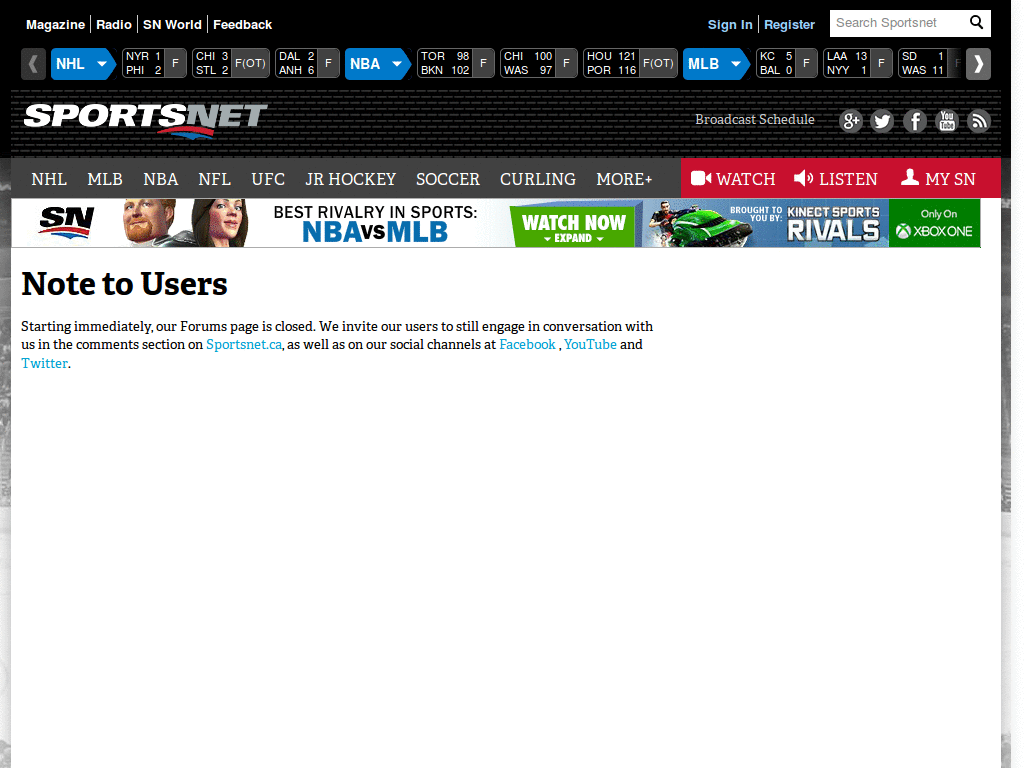Open the NBA section in navigation
This screenshot has width=1024, height=768.
click(x=161, y=179)
